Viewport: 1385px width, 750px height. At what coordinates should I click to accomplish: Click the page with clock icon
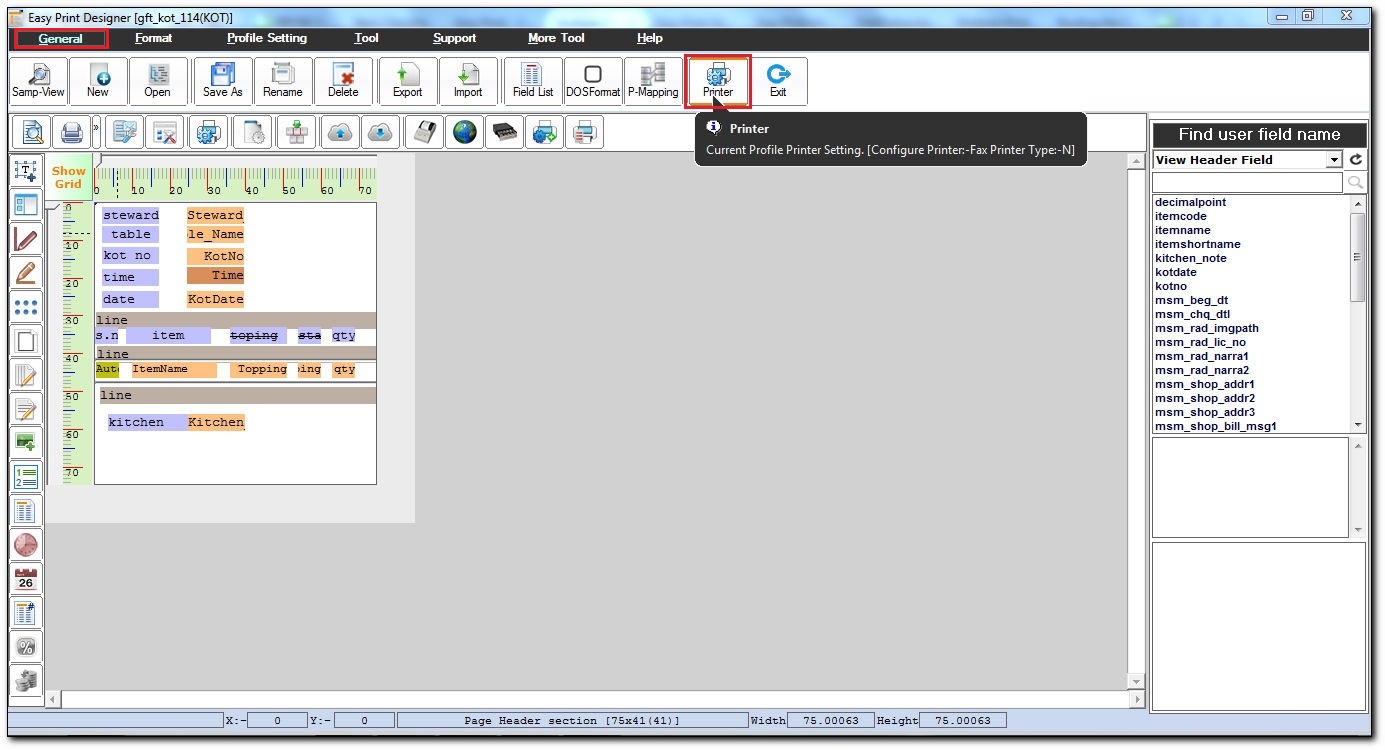[253, 132]
